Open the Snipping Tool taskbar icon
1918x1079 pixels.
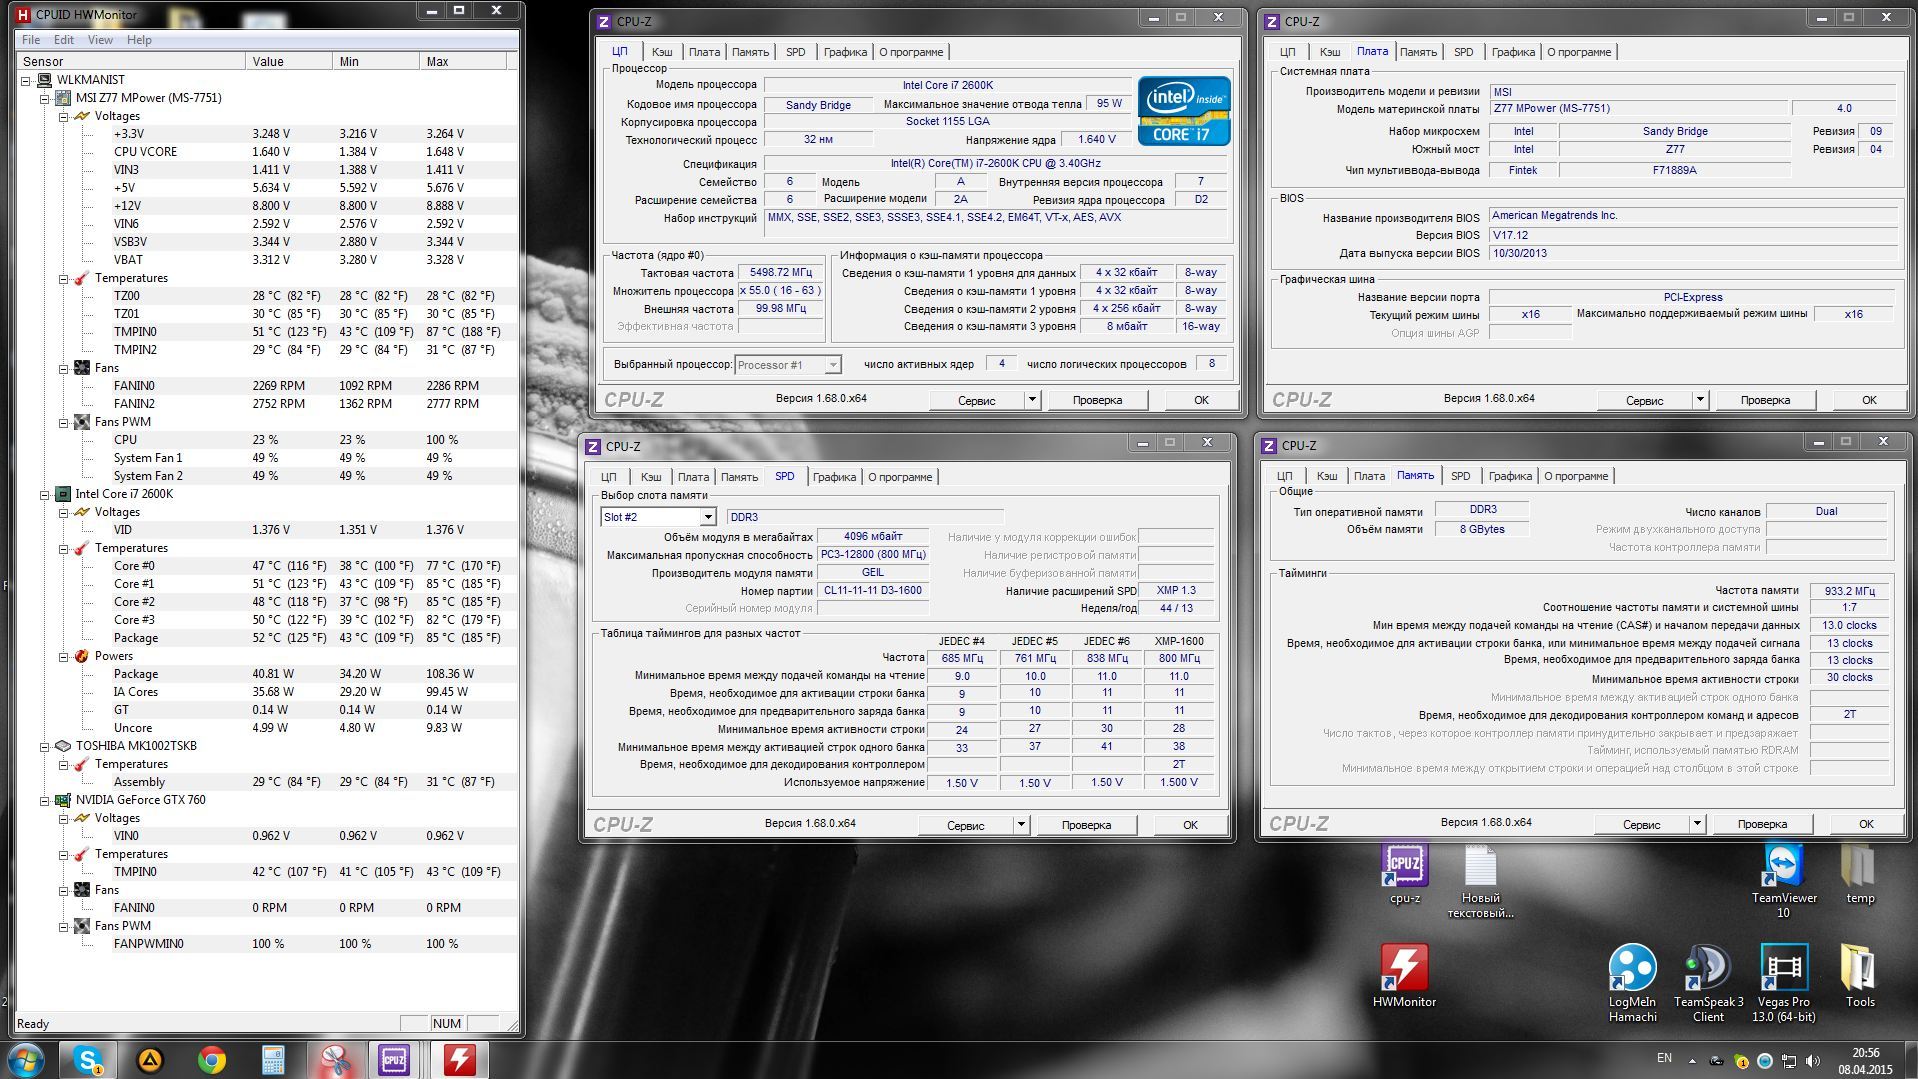[335, 1060]
